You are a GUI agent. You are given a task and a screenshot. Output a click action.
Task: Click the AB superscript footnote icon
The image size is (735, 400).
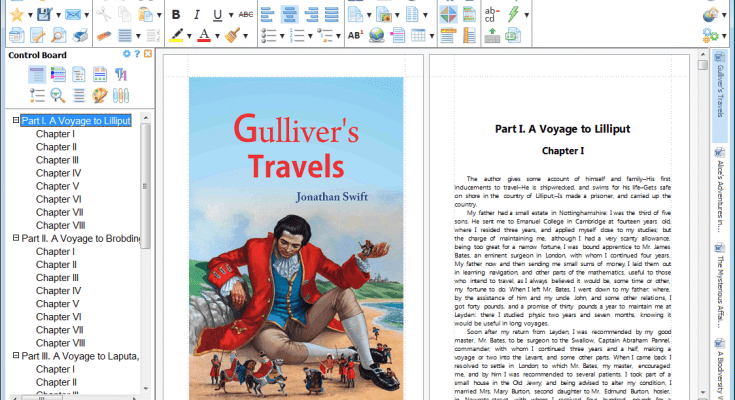pyautogui.click(x=355, y=36)
